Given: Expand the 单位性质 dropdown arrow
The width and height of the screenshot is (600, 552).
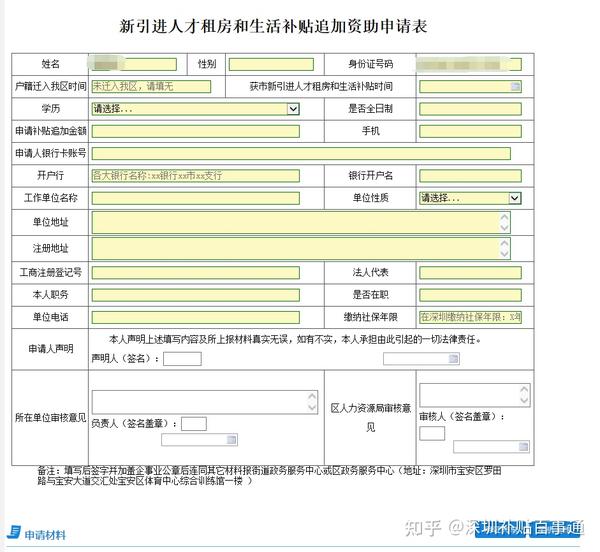Looking at the screenshot, I should click(515, 198).
